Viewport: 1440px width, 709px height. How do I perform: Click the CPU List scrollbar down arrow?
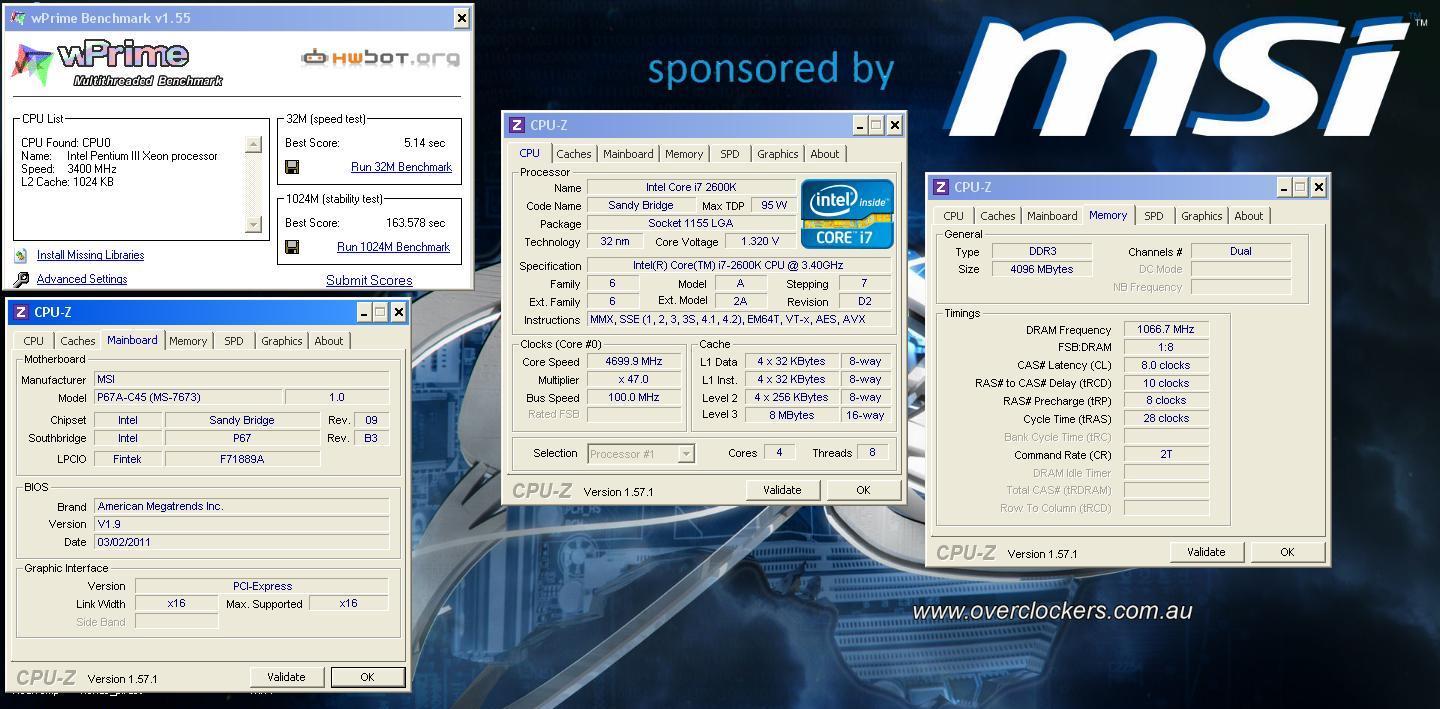(x=253, y=225)
